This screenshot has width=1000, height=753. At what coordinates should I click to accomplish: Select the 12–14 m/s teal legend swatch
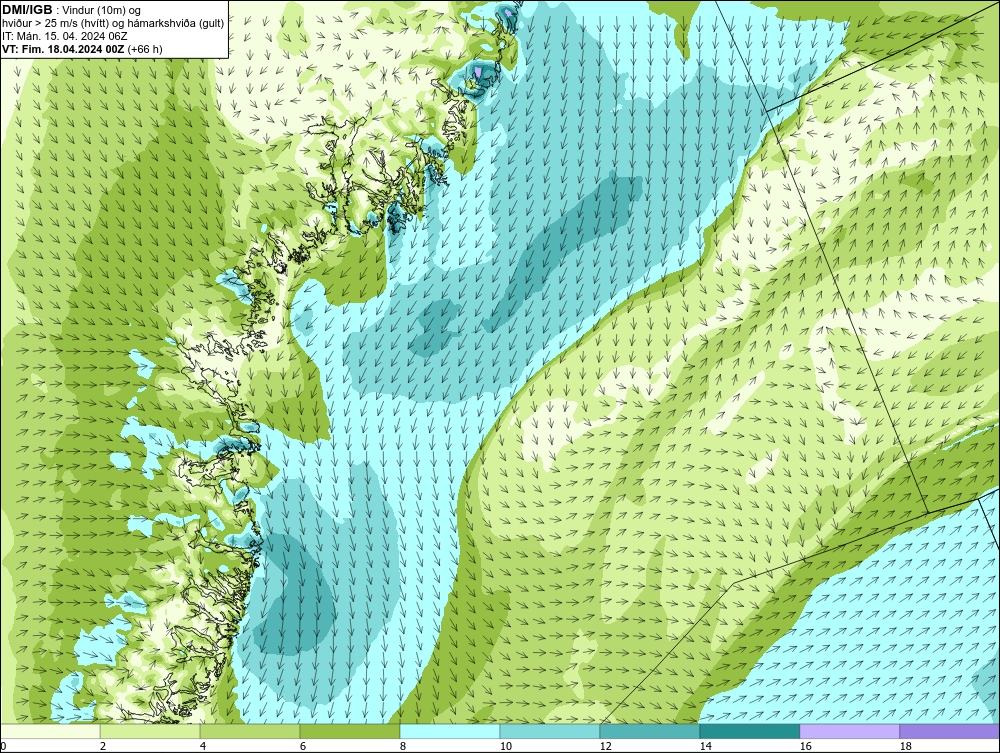pyautogui.click(x=649, y=731)
